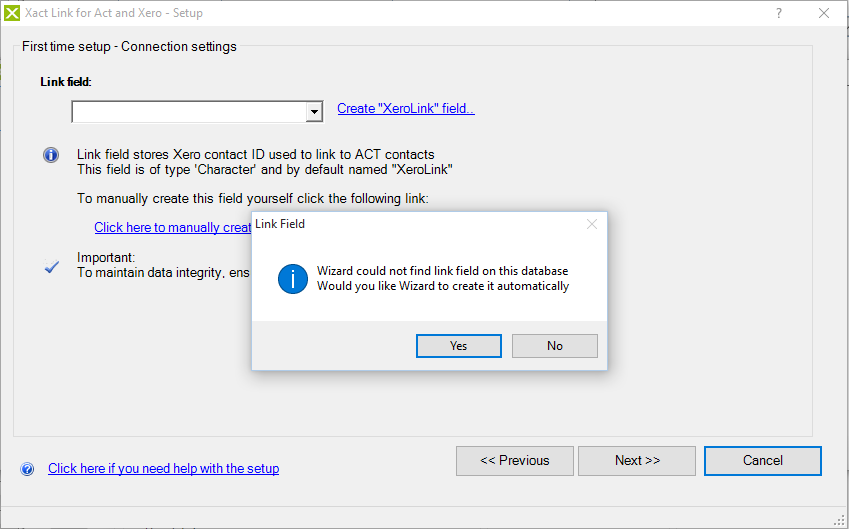Click "First time setup - Connection settings" heading

point(129,47)
